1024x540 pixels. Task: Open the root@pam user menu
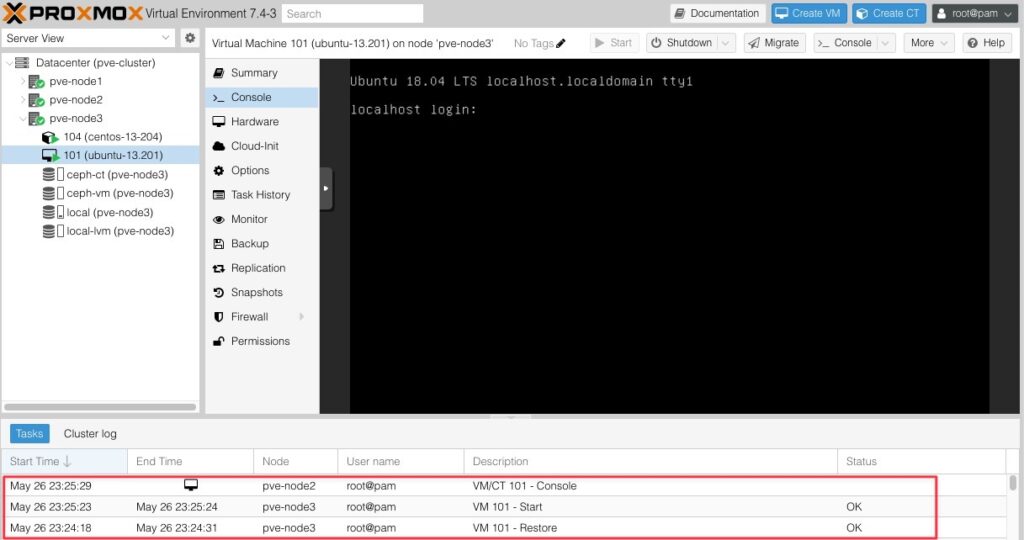[x=974, y=13]
